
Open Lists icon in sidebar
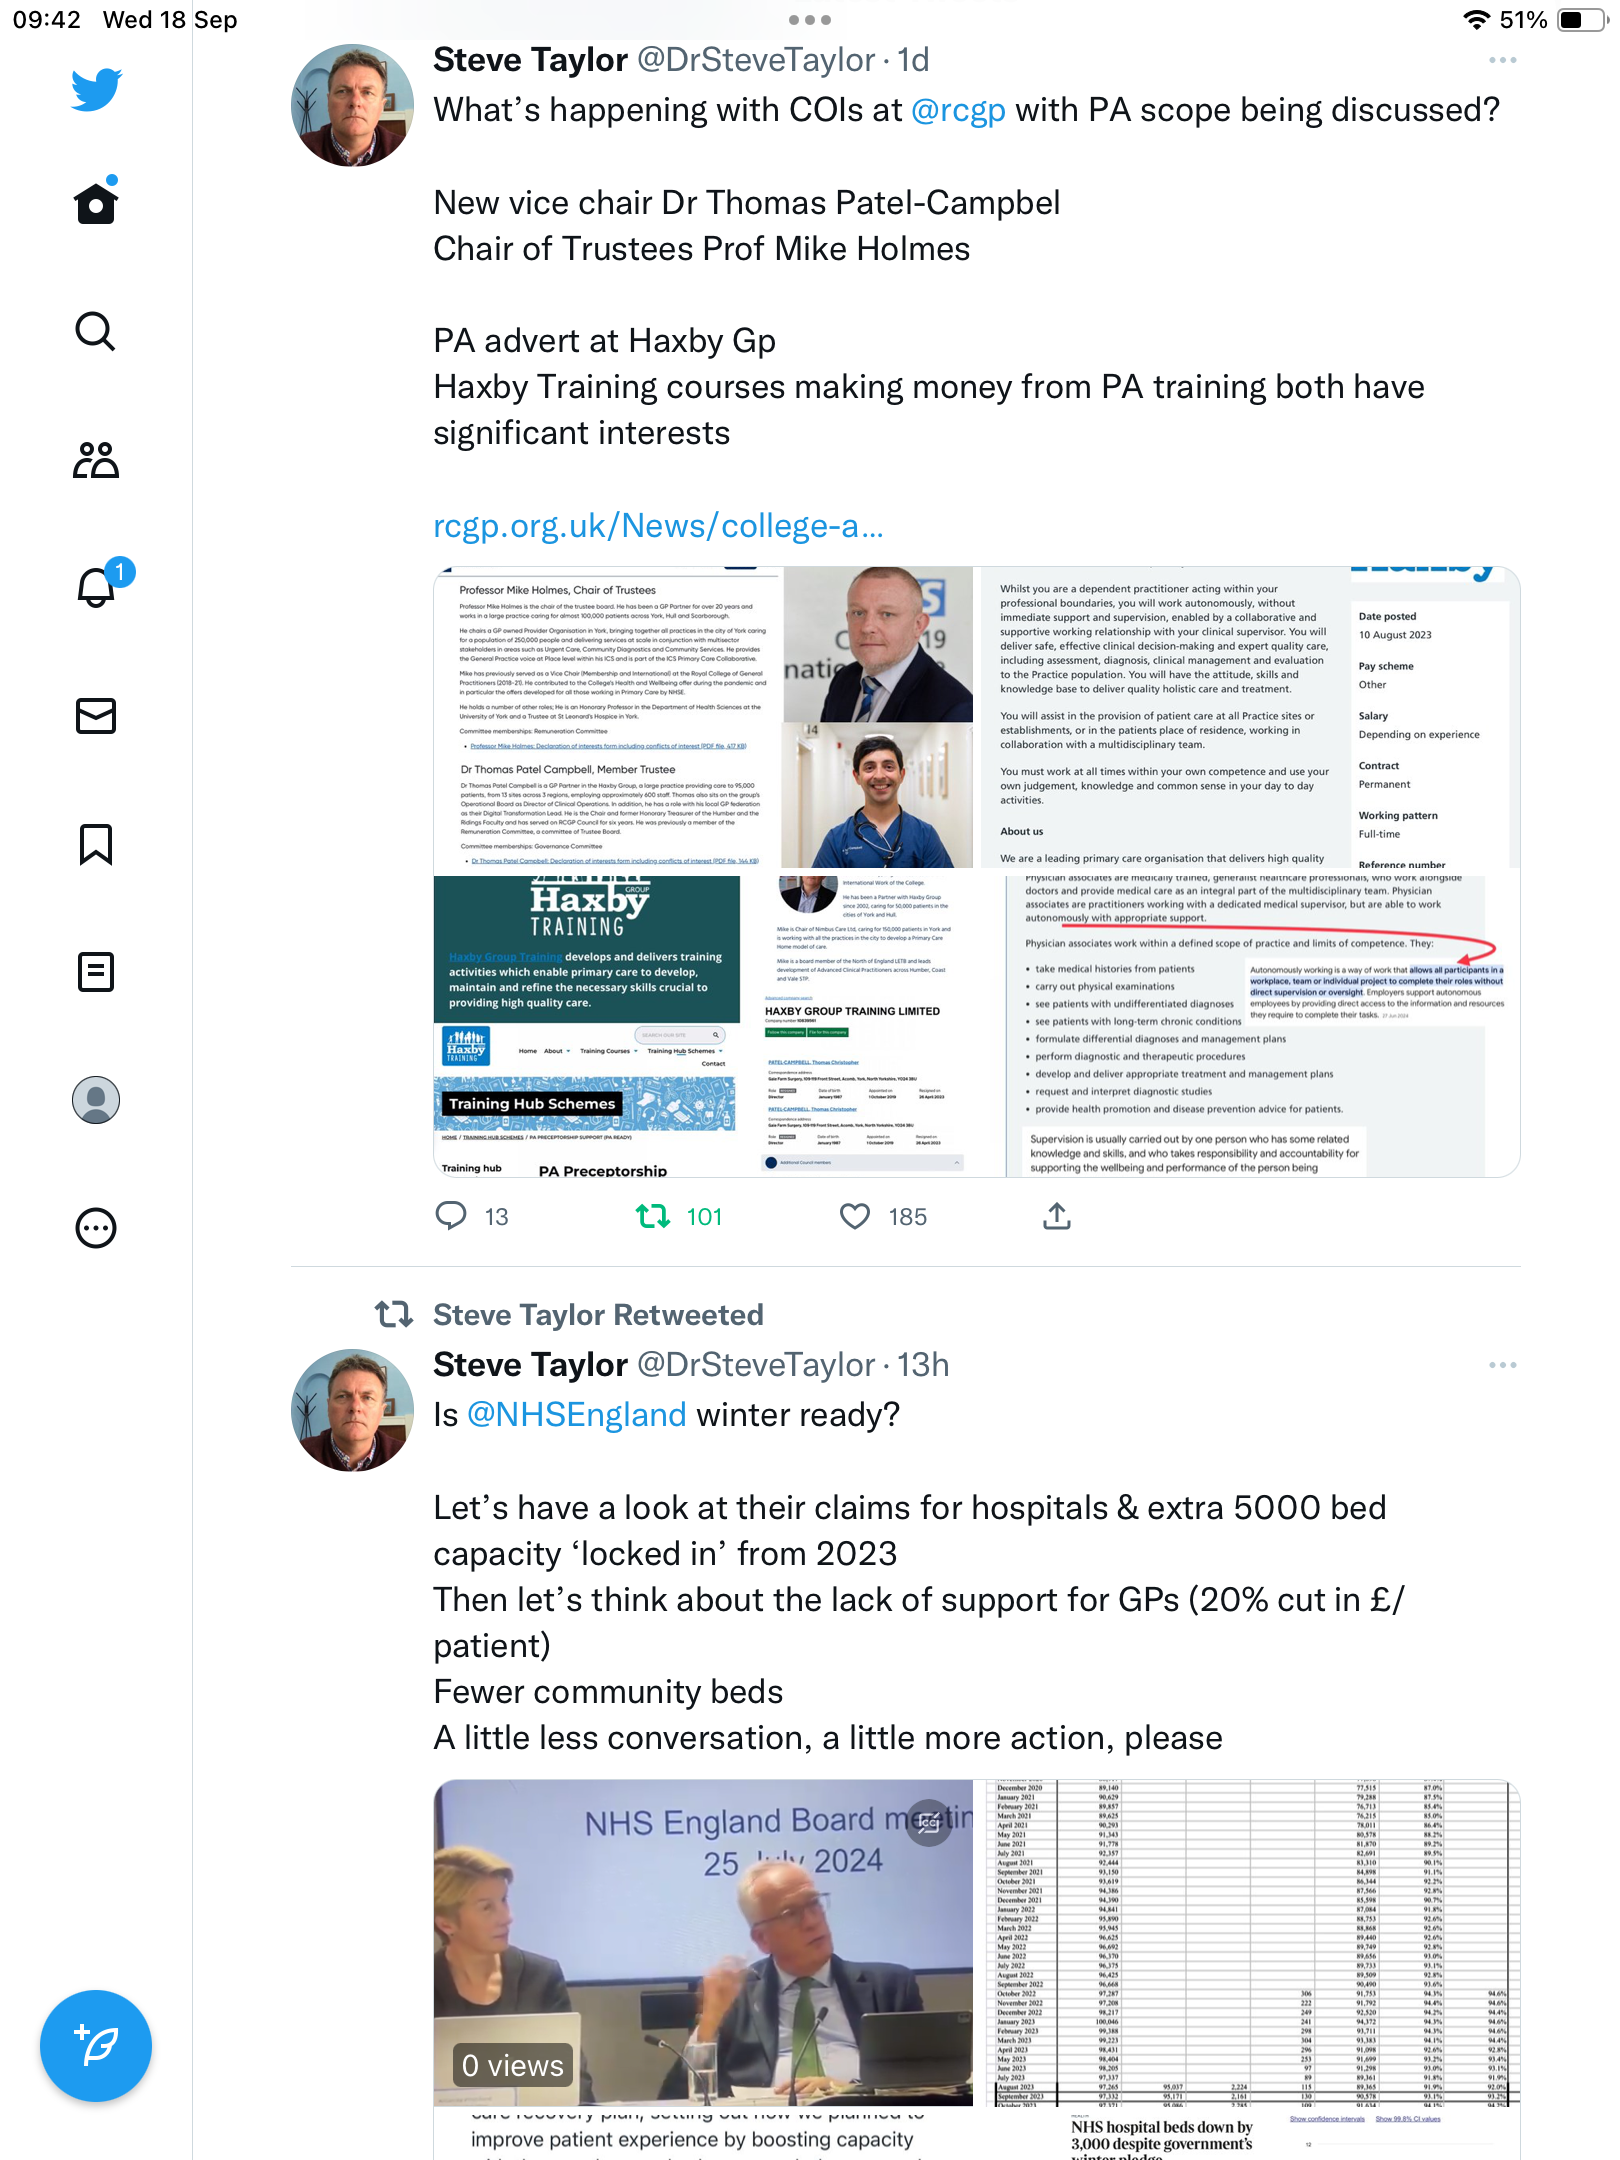click(96, 972)
